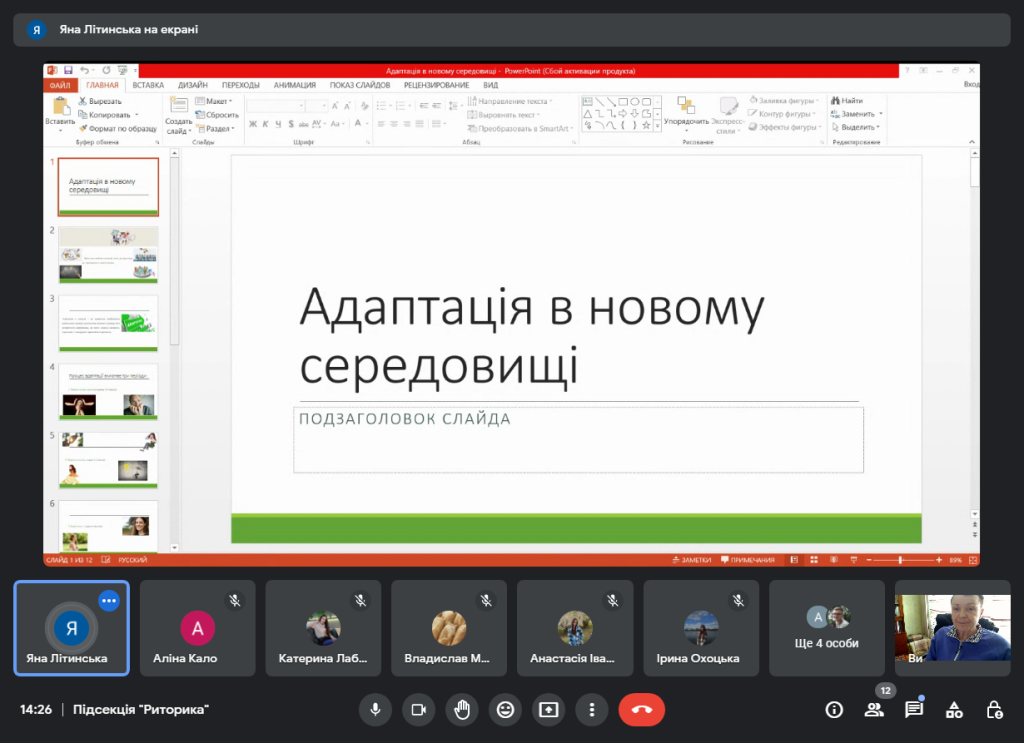Open the three-dot more options in call bar
This screenshot has width=1024, height=743.
coord(592,709)
